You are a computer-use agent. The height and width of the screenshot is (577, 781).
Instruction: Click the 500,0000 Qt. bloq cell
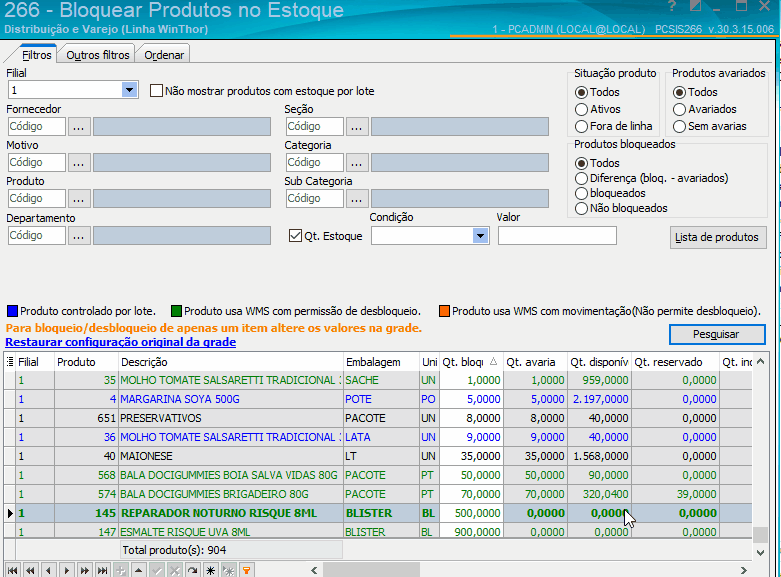[471, 513]
